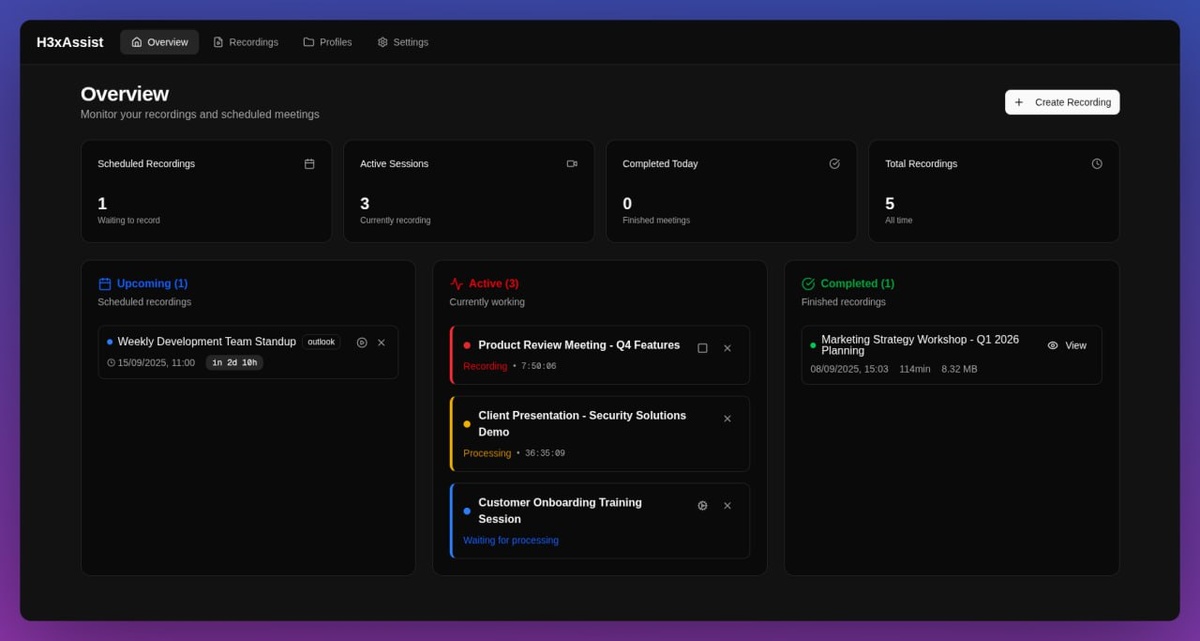Stop the Product Review Meeting recording
The image size is (1200, 641).
click(x=702, y=348)
